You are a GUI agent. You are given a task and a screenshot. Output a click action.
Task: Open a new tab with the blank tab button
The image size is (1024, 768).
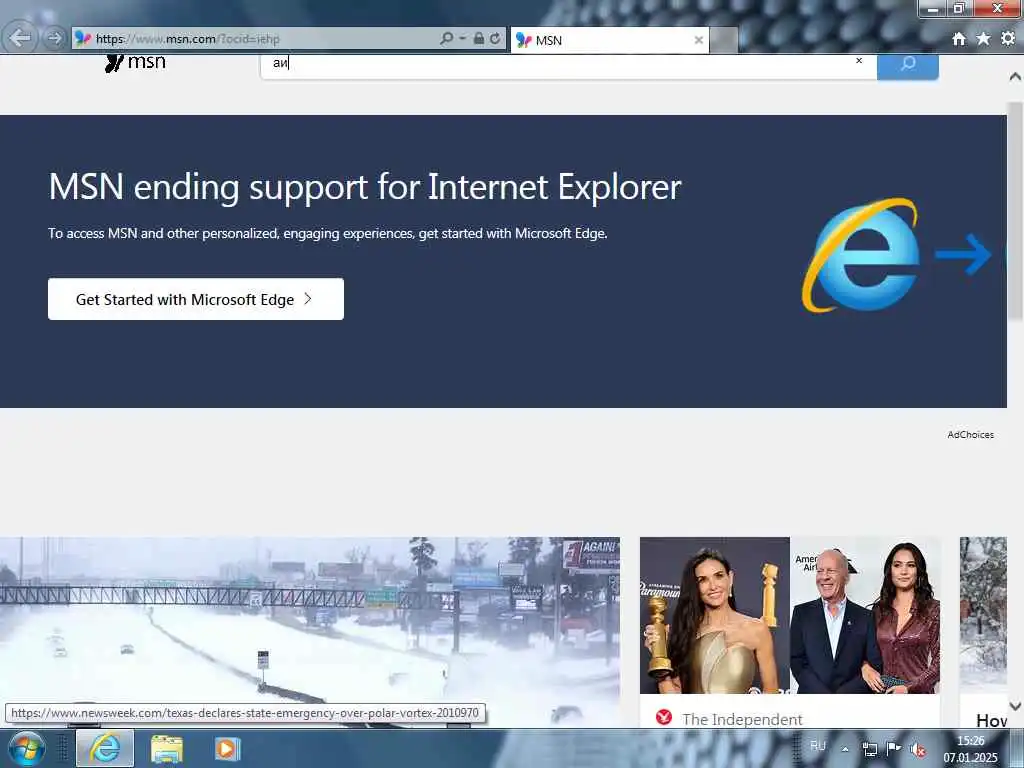[724, 40]
